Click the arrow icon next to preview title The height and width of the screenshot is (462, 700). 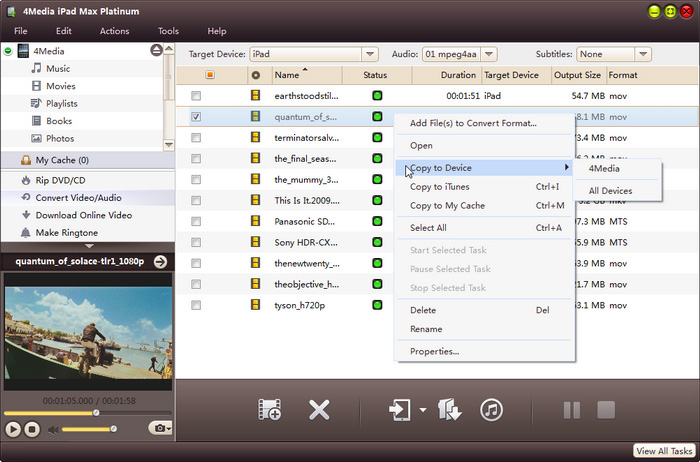click(160, 262)
